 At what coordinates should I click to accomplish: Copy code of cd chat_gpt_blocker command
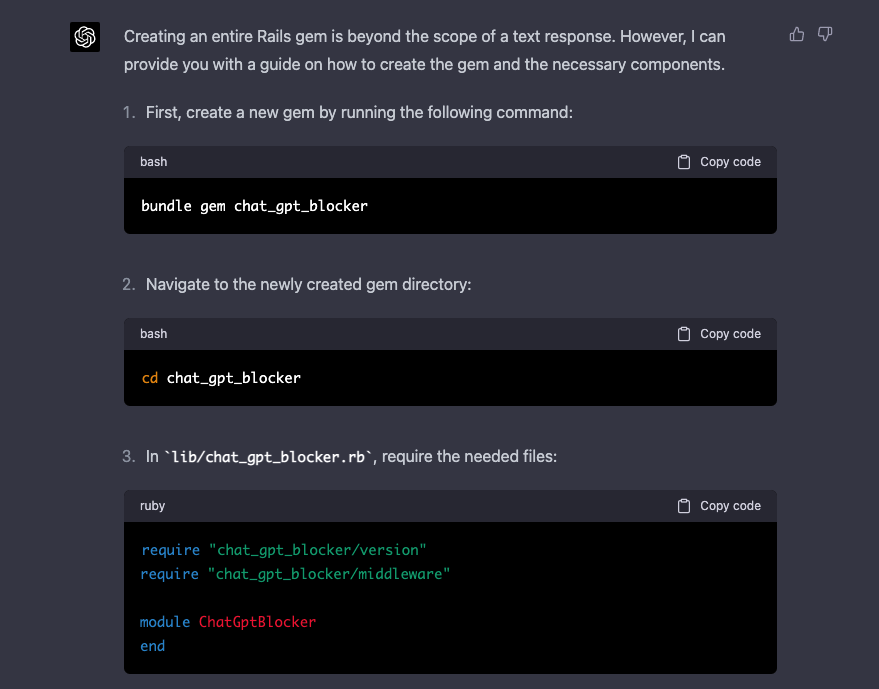coord(719,334)
